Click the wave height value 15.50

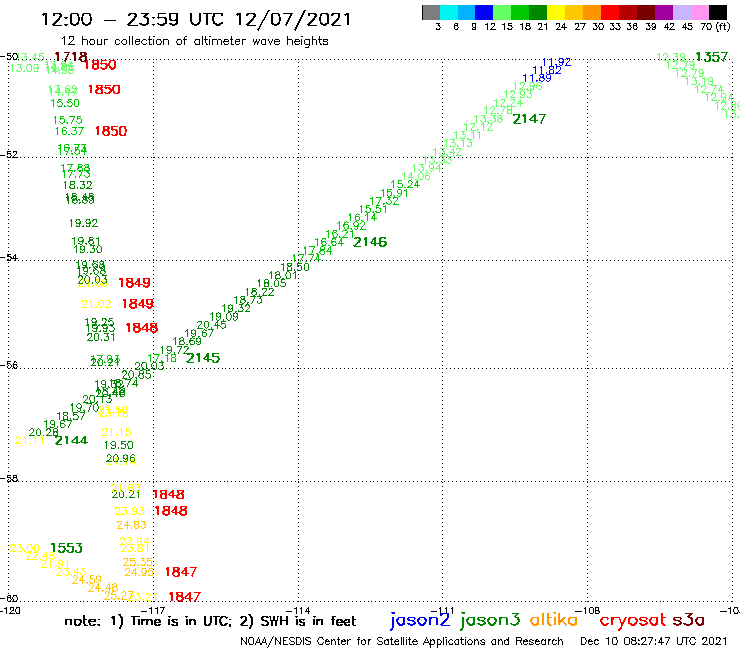pyautogui.click(x=65, y=103)
